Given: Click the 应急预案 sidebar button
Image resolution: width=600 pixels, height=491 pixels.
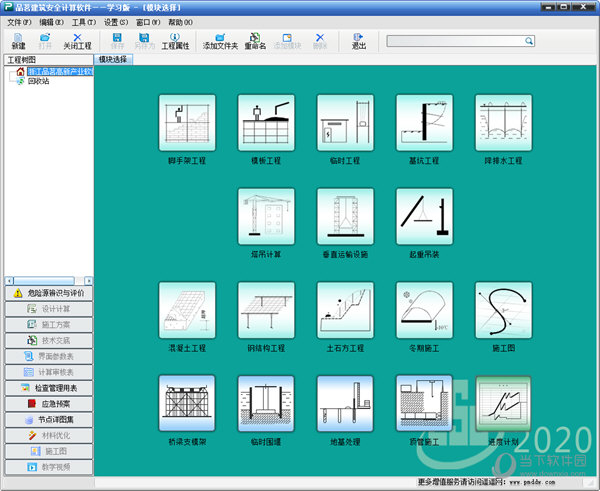Looking at the screenshot, I should point(49,404).
